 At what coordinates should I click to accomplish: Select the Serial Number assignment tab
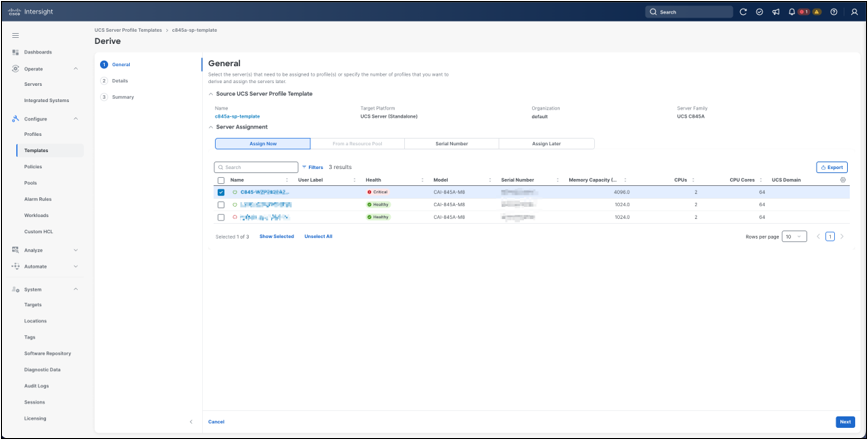(452, 144)
